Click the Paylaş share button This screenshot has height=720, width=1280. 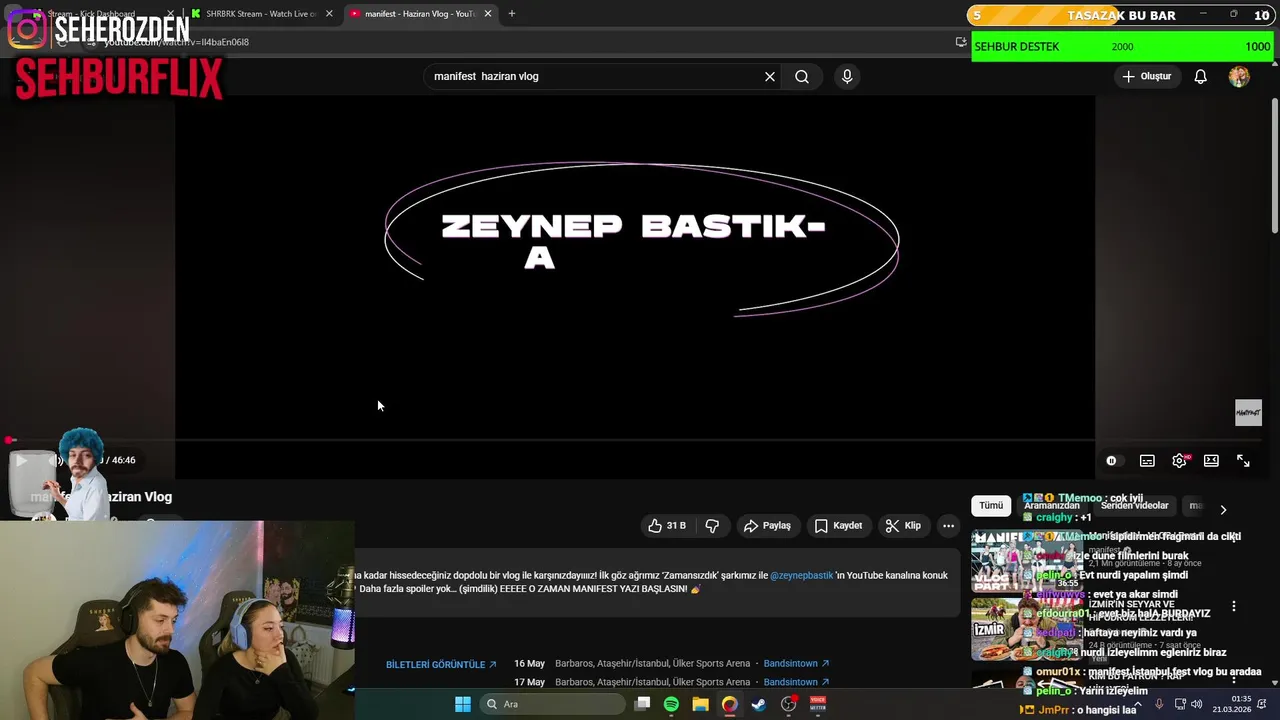click(767, 525)
